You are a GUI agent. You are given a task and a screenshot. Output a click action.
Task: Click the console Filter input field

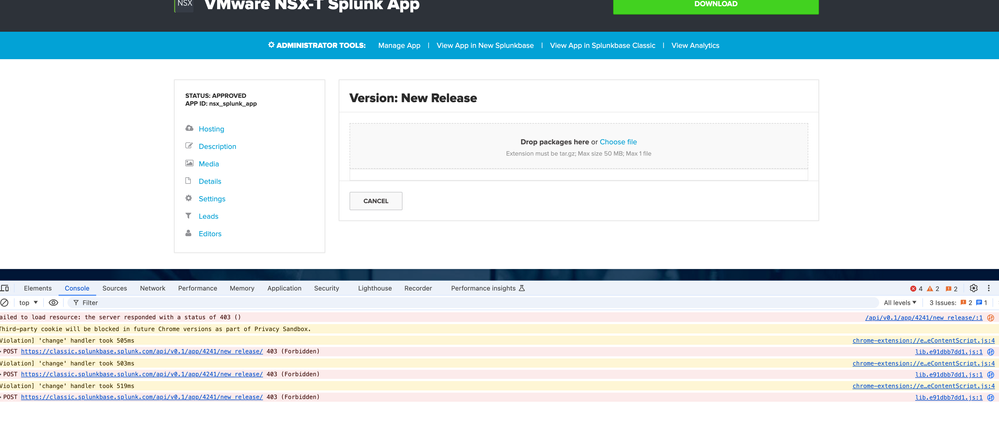point(473,303)
